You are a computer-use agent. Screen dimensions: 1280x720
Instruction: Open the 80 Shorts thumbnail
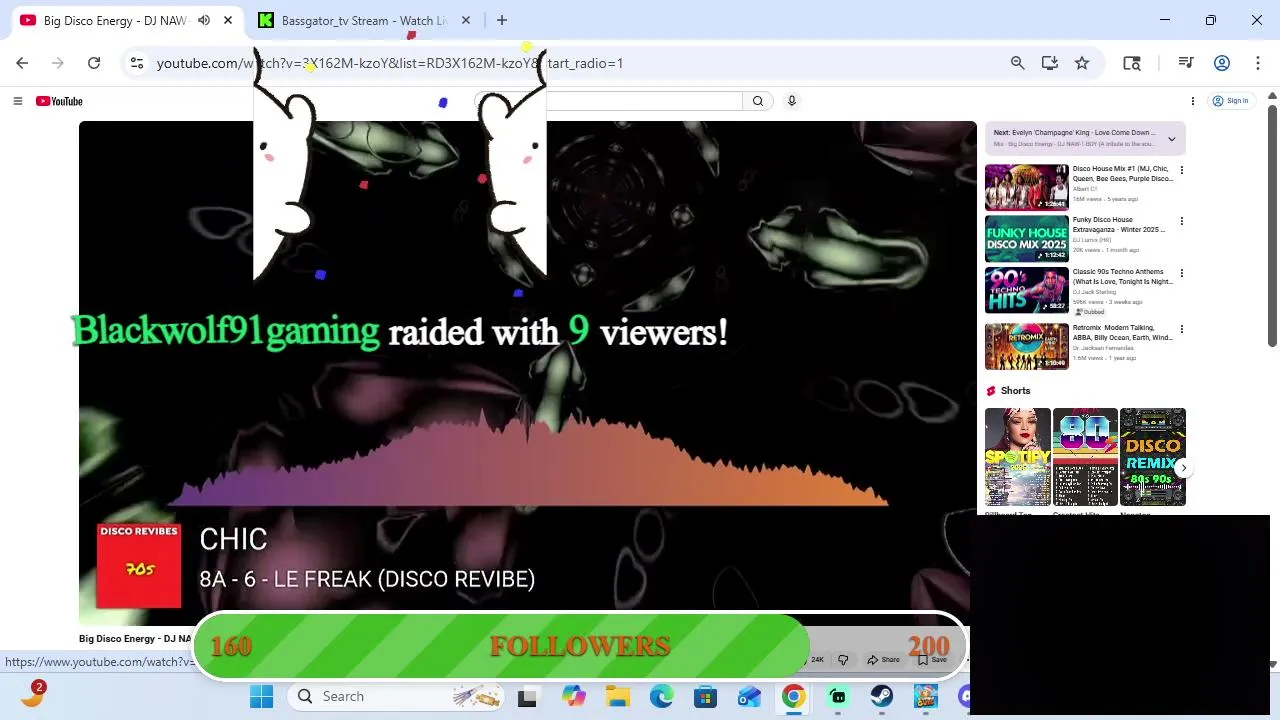[1085, 457]
